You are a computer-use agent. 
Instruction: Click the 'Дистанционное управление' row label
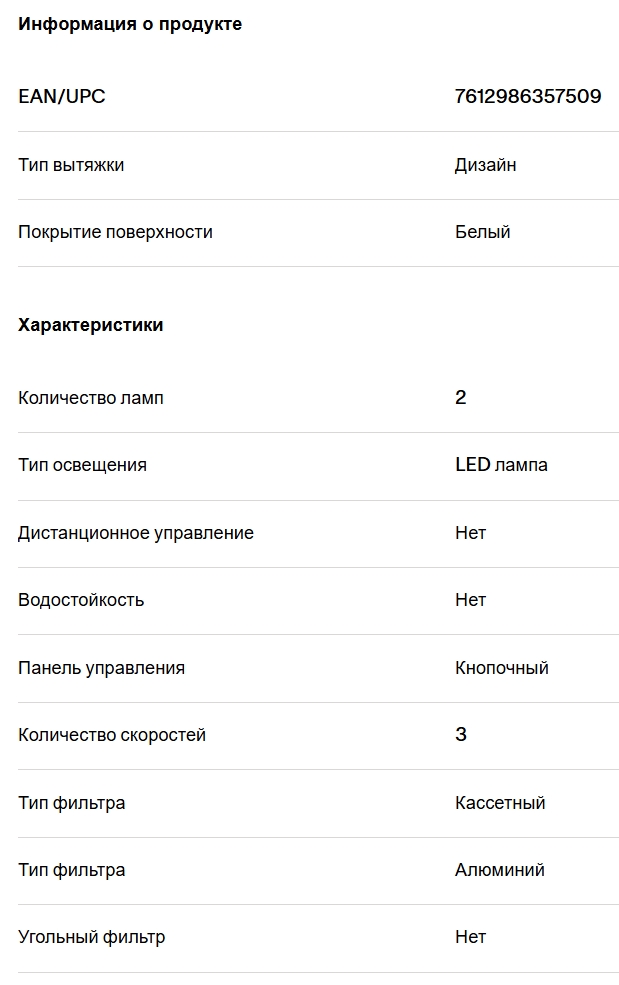[x=136, y=533]
